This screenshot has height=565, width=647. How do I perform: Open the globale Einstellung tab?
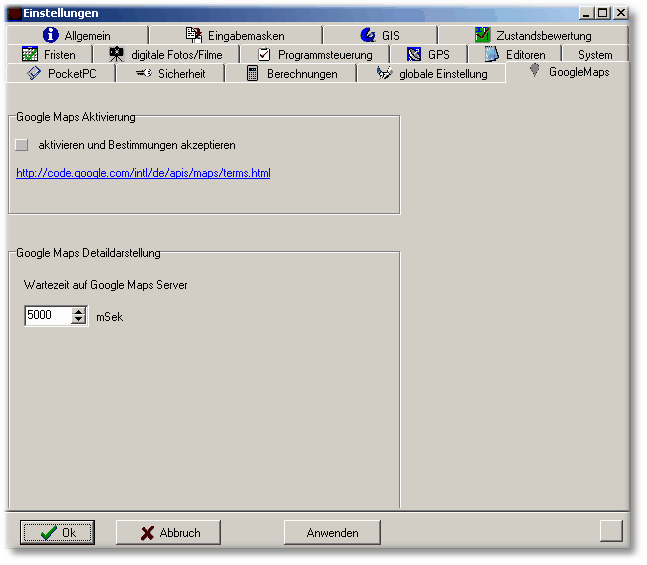(442, 73)
